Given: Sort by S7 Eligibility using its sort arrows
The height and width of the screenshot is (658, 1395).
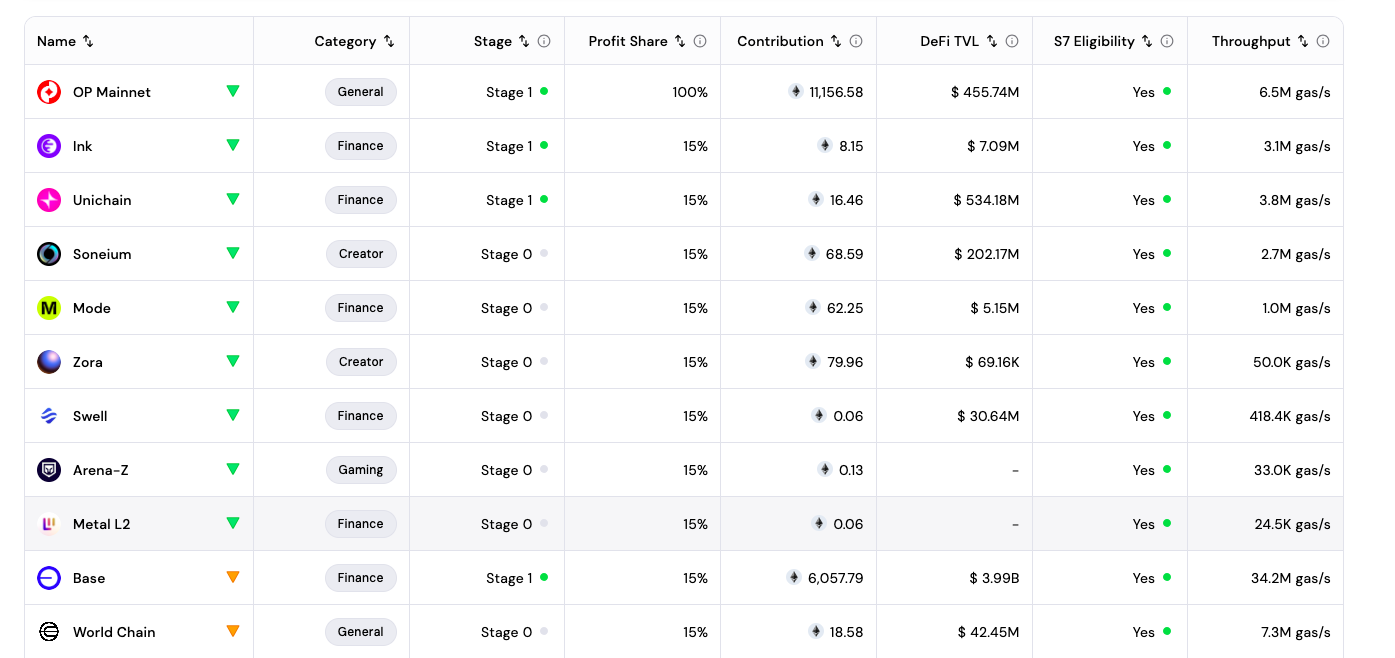Looking at the screenshot, I should click(x=1147, y=41).
